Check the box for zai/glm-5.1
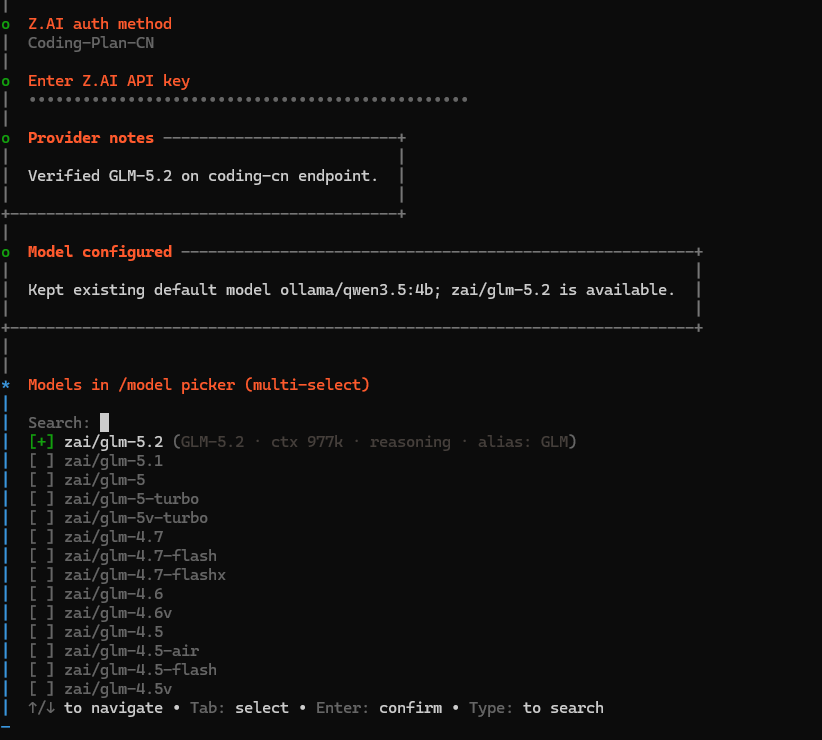 click(41, 461)
